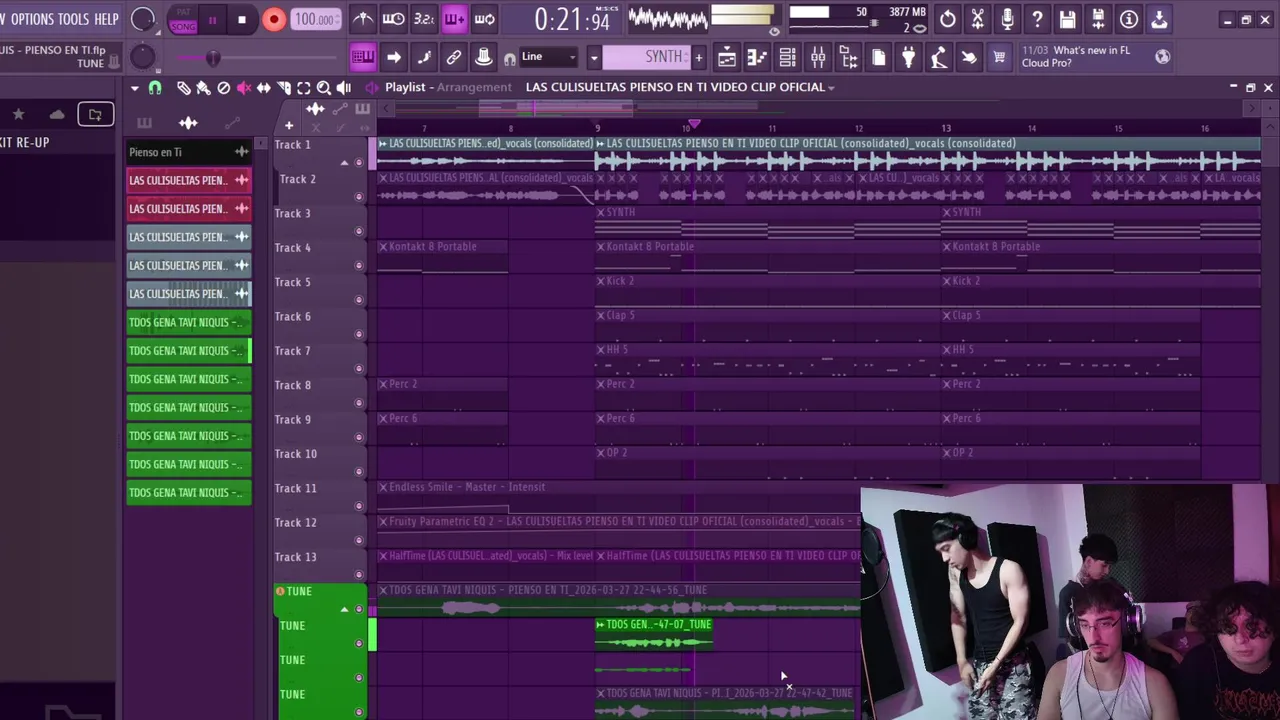This screenshot has width=1280, height=720.
Task: Open the Mixer window
Action: [818, 58]
